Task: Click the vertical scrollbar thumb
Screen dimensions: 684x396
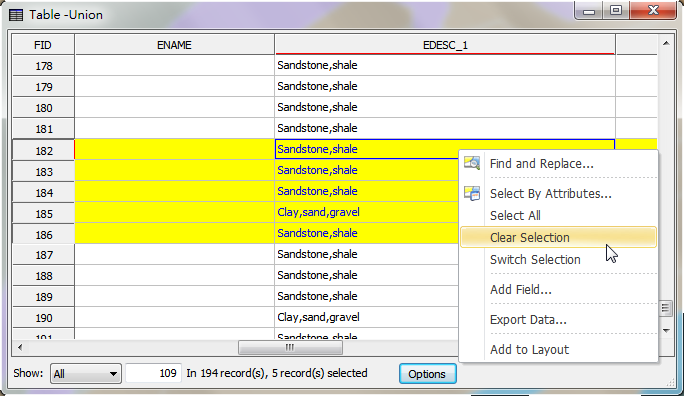Action: click(x=666, y=308)
